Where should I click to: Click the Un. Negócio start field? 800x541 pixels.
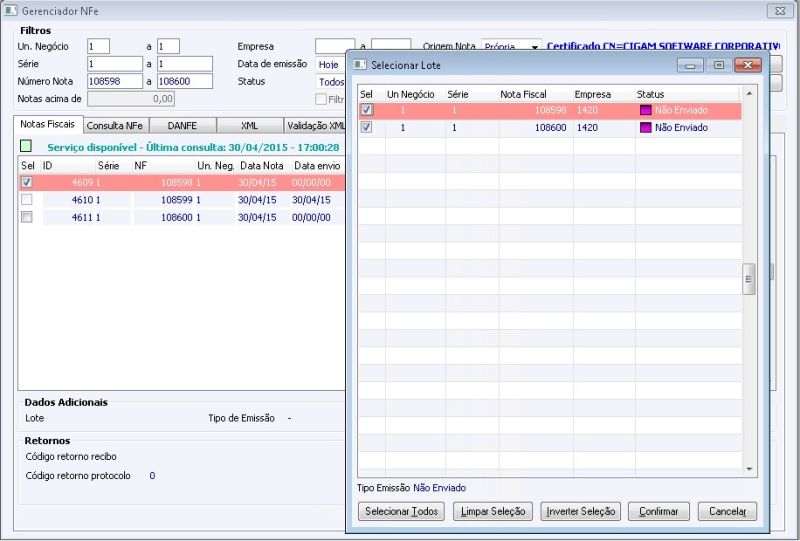pyautogui.click(x=98, y=46)
